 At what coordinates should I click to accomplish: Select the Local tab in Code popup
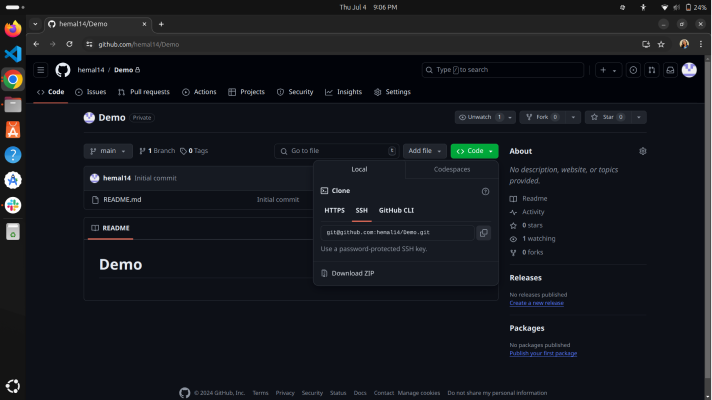pos(359,169)
